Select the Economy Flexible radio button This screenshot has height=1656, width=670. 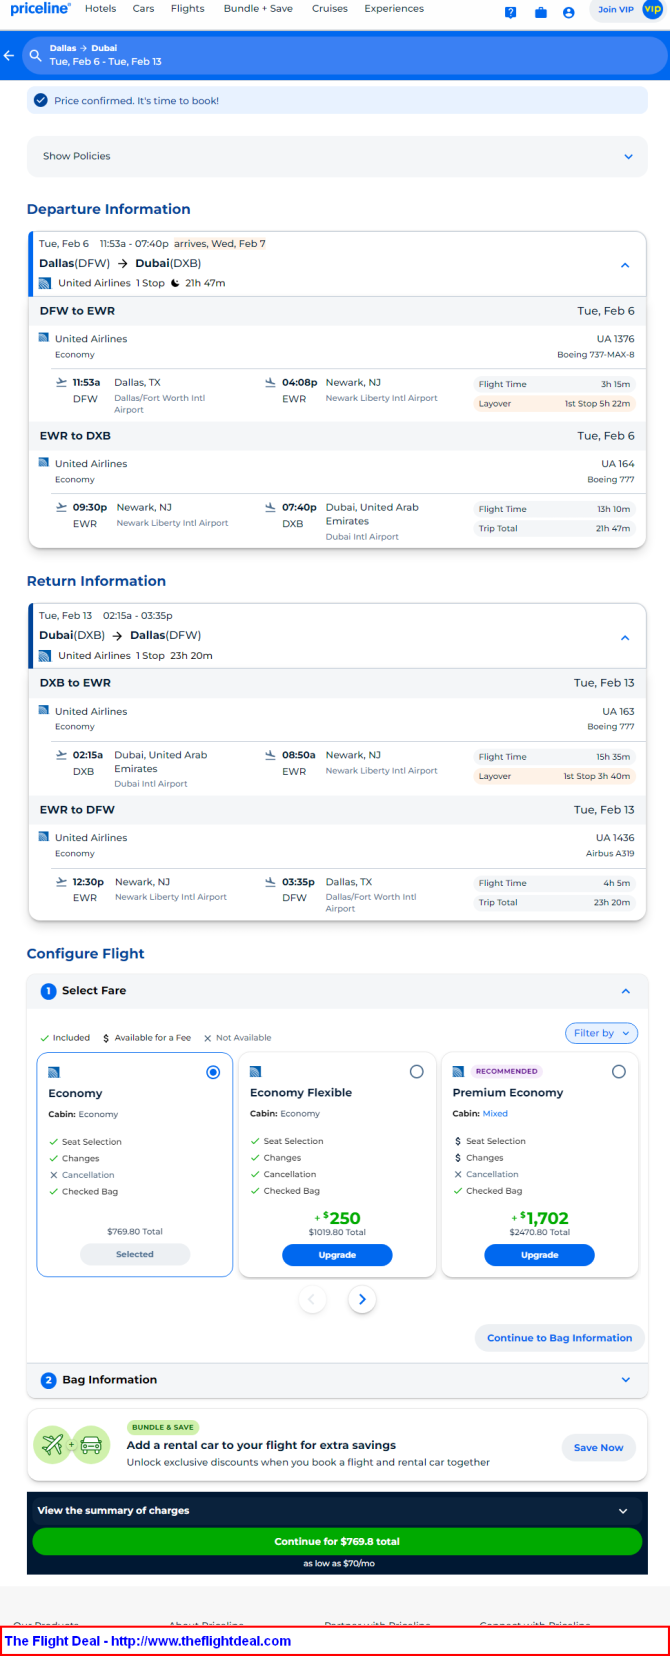416,1072
